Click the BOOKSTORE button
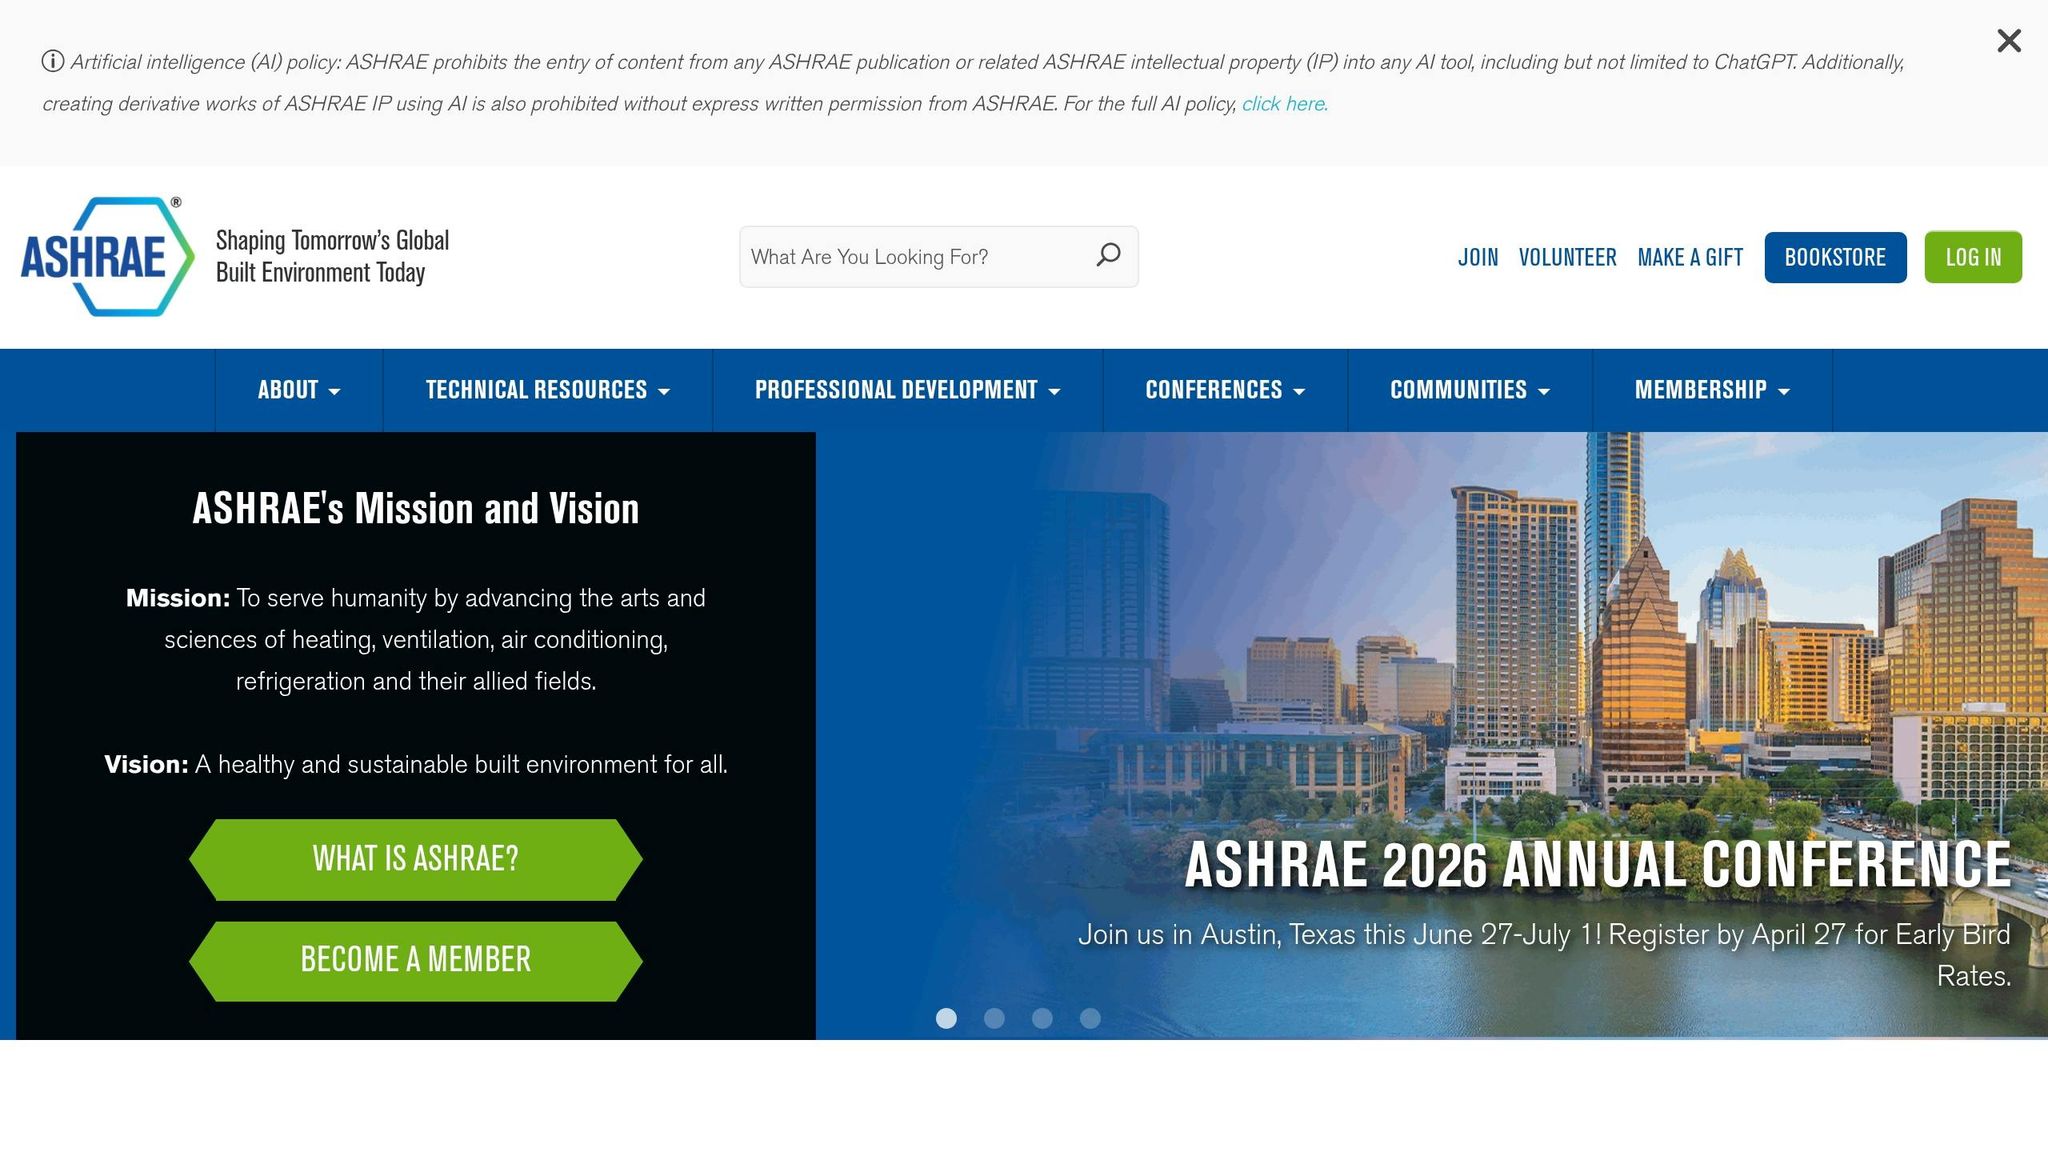This screenshot has height=1152, width=2048. (1834, 256)
